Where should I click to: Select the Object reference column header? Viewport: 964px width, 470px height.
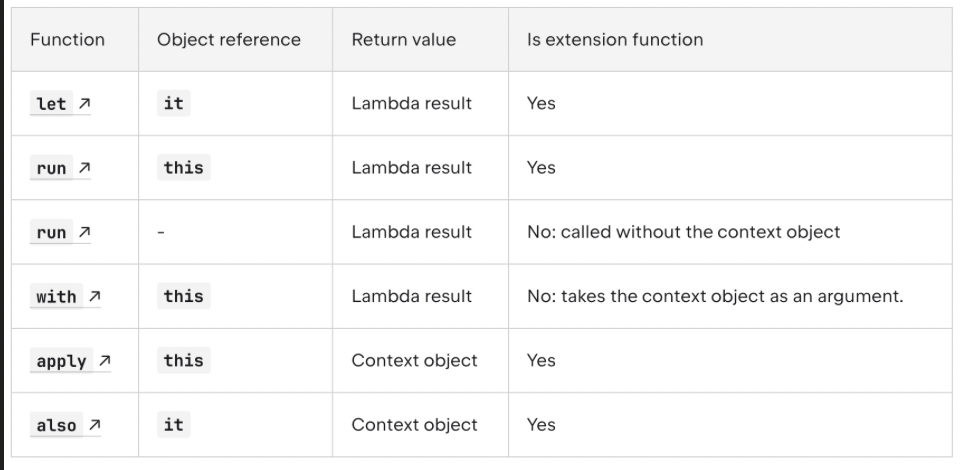tap(229, 40)
